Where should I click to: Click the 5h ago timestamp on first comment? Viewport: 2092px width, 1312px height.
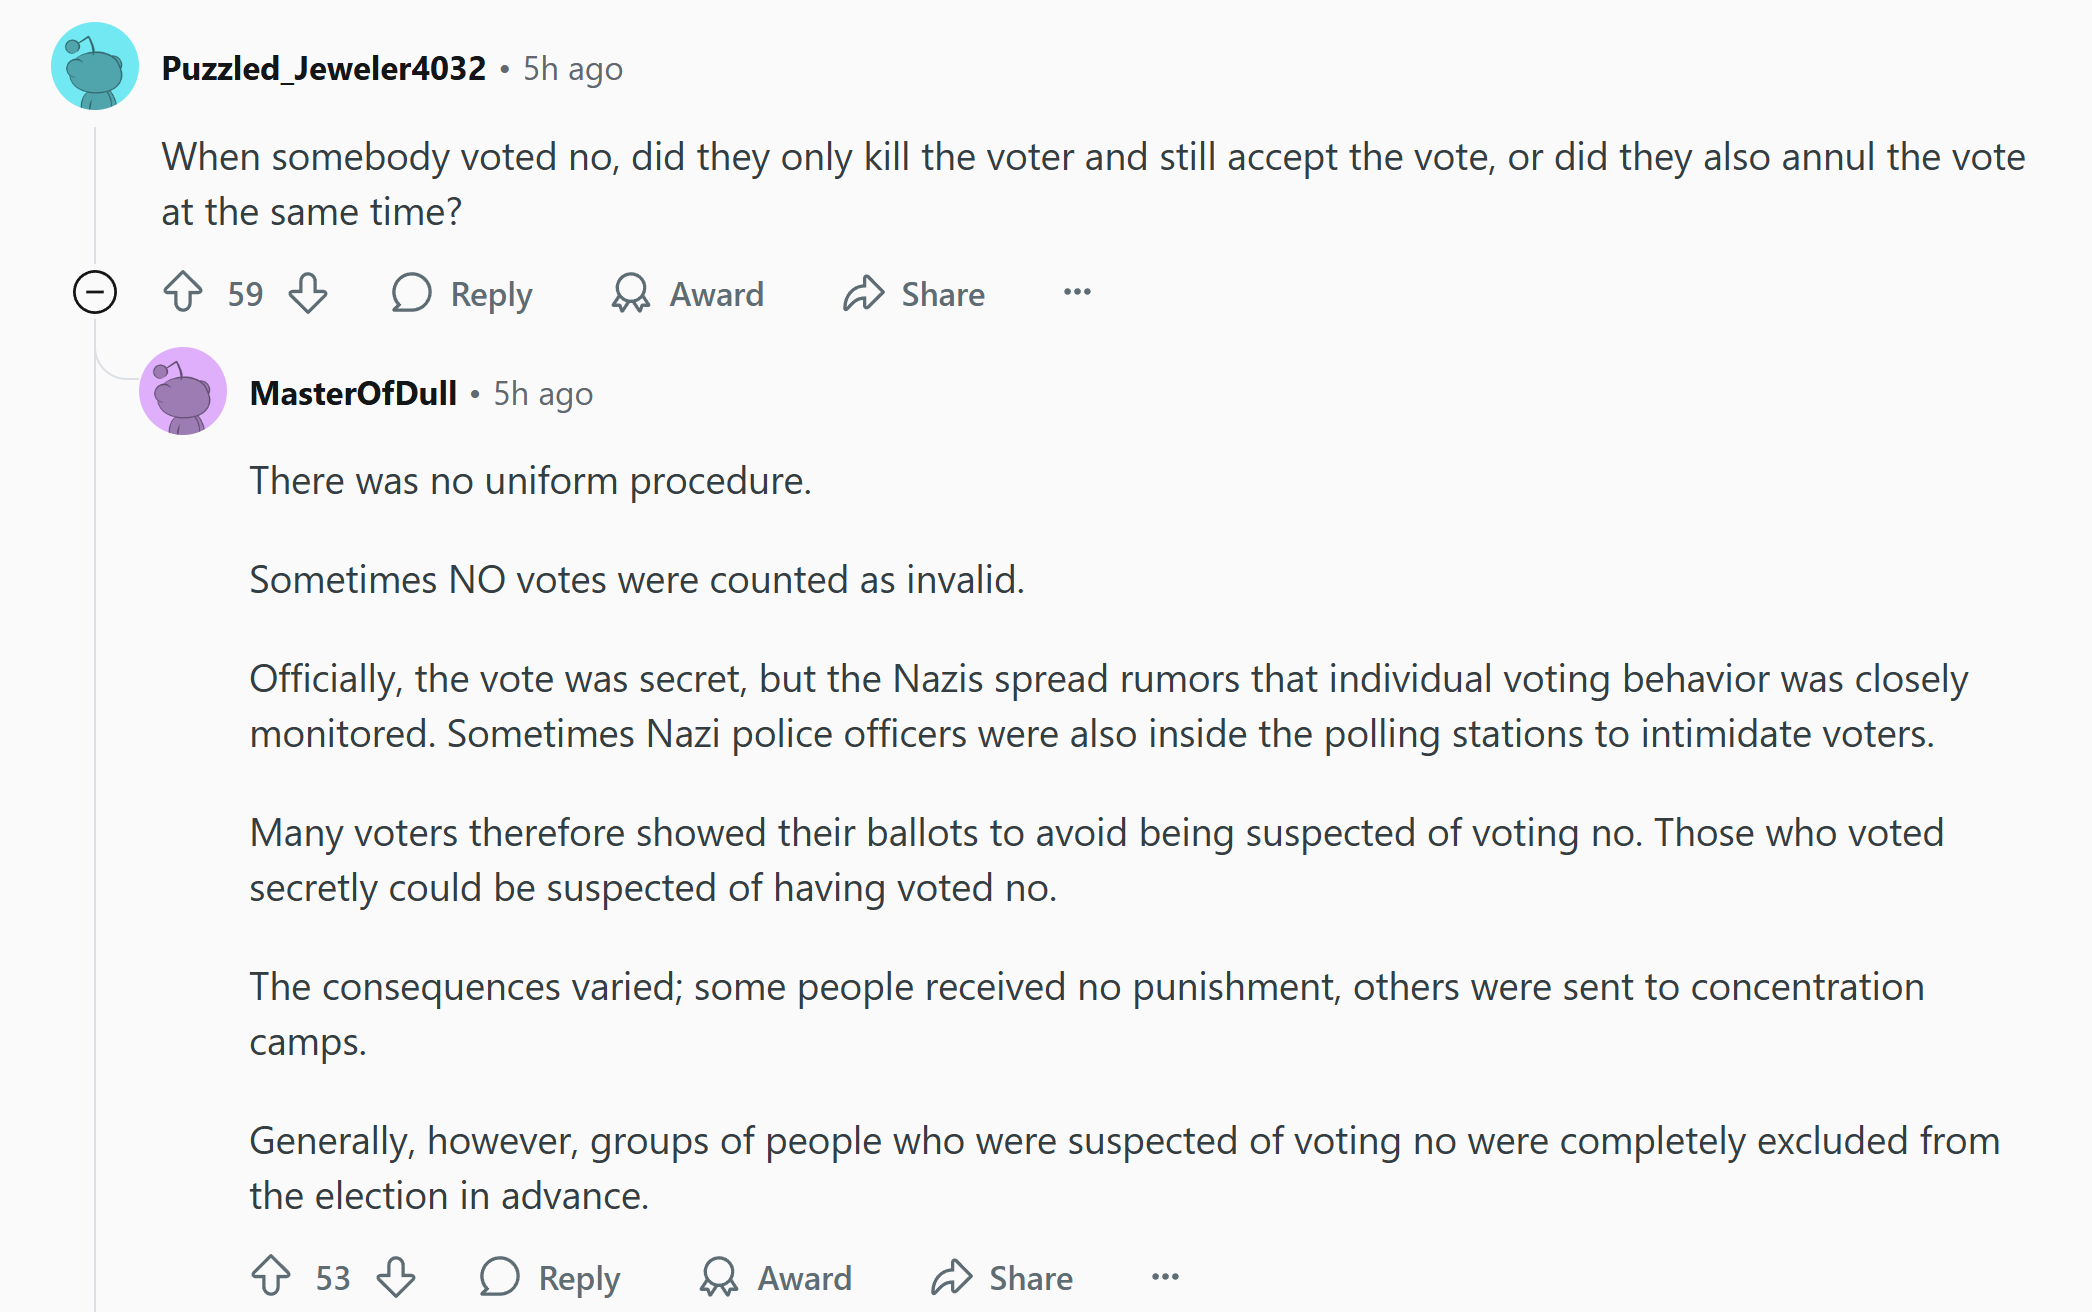(x=573, y=69)
